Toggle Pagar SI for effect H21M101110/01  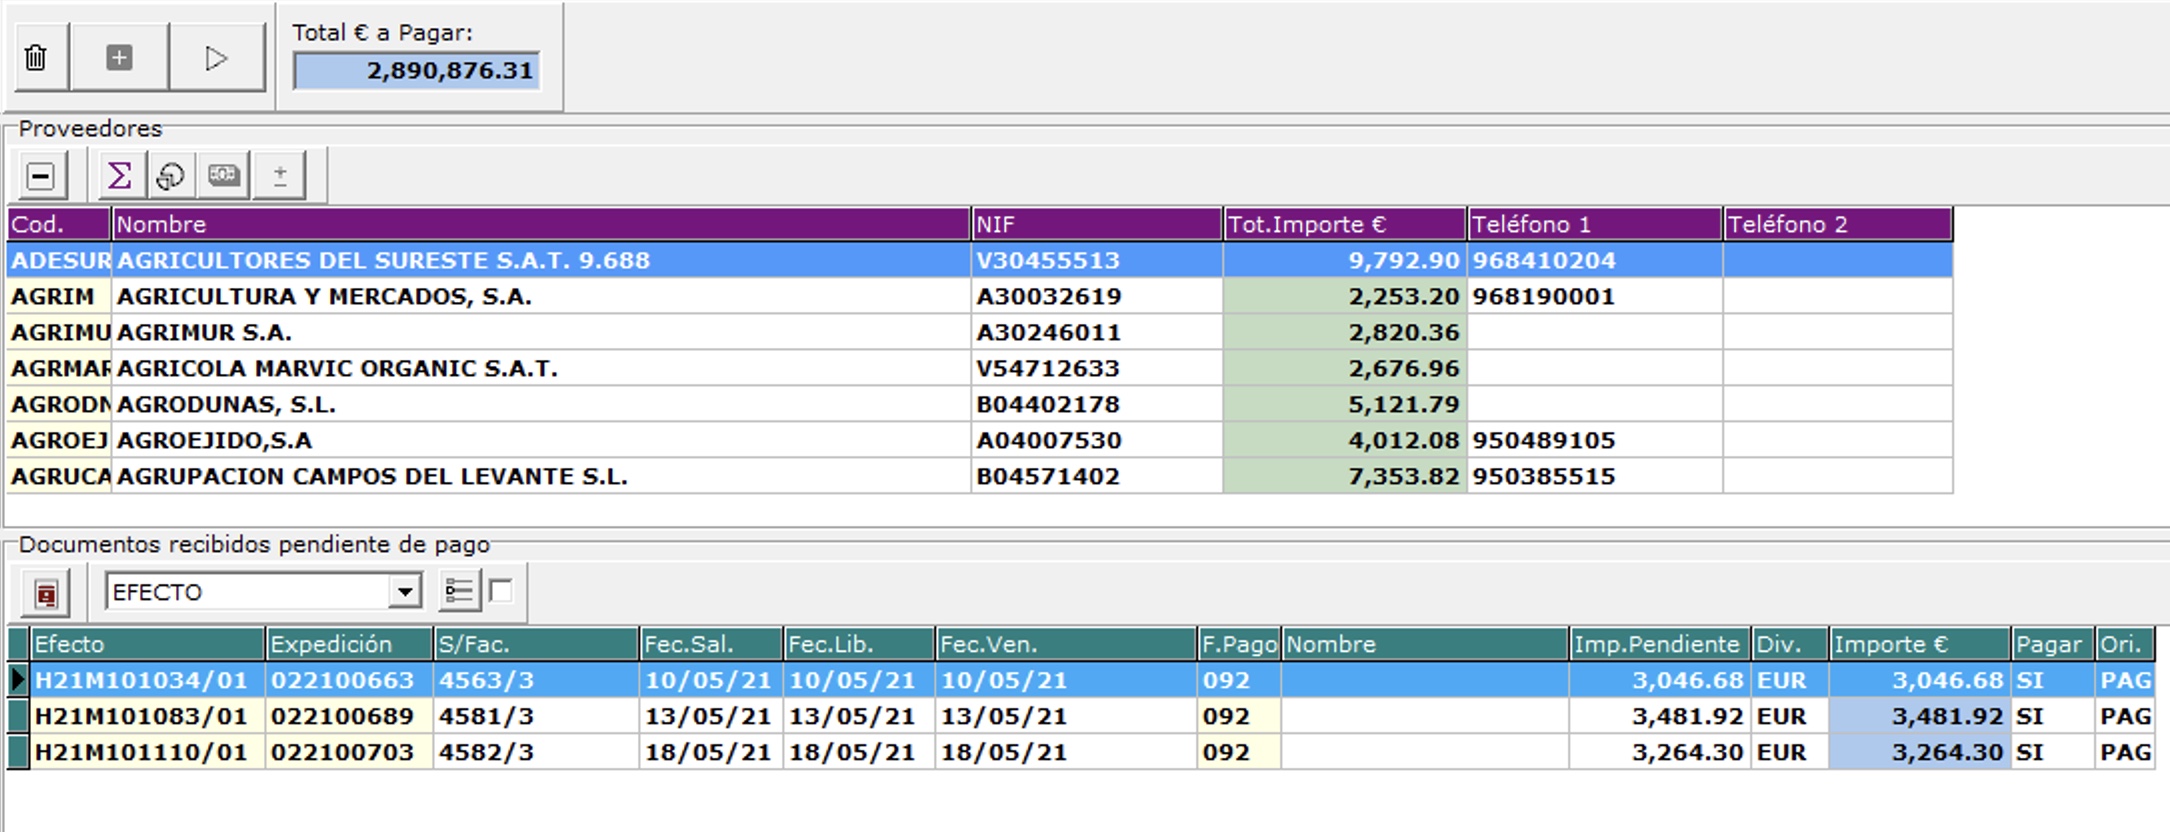[2050, 752]
